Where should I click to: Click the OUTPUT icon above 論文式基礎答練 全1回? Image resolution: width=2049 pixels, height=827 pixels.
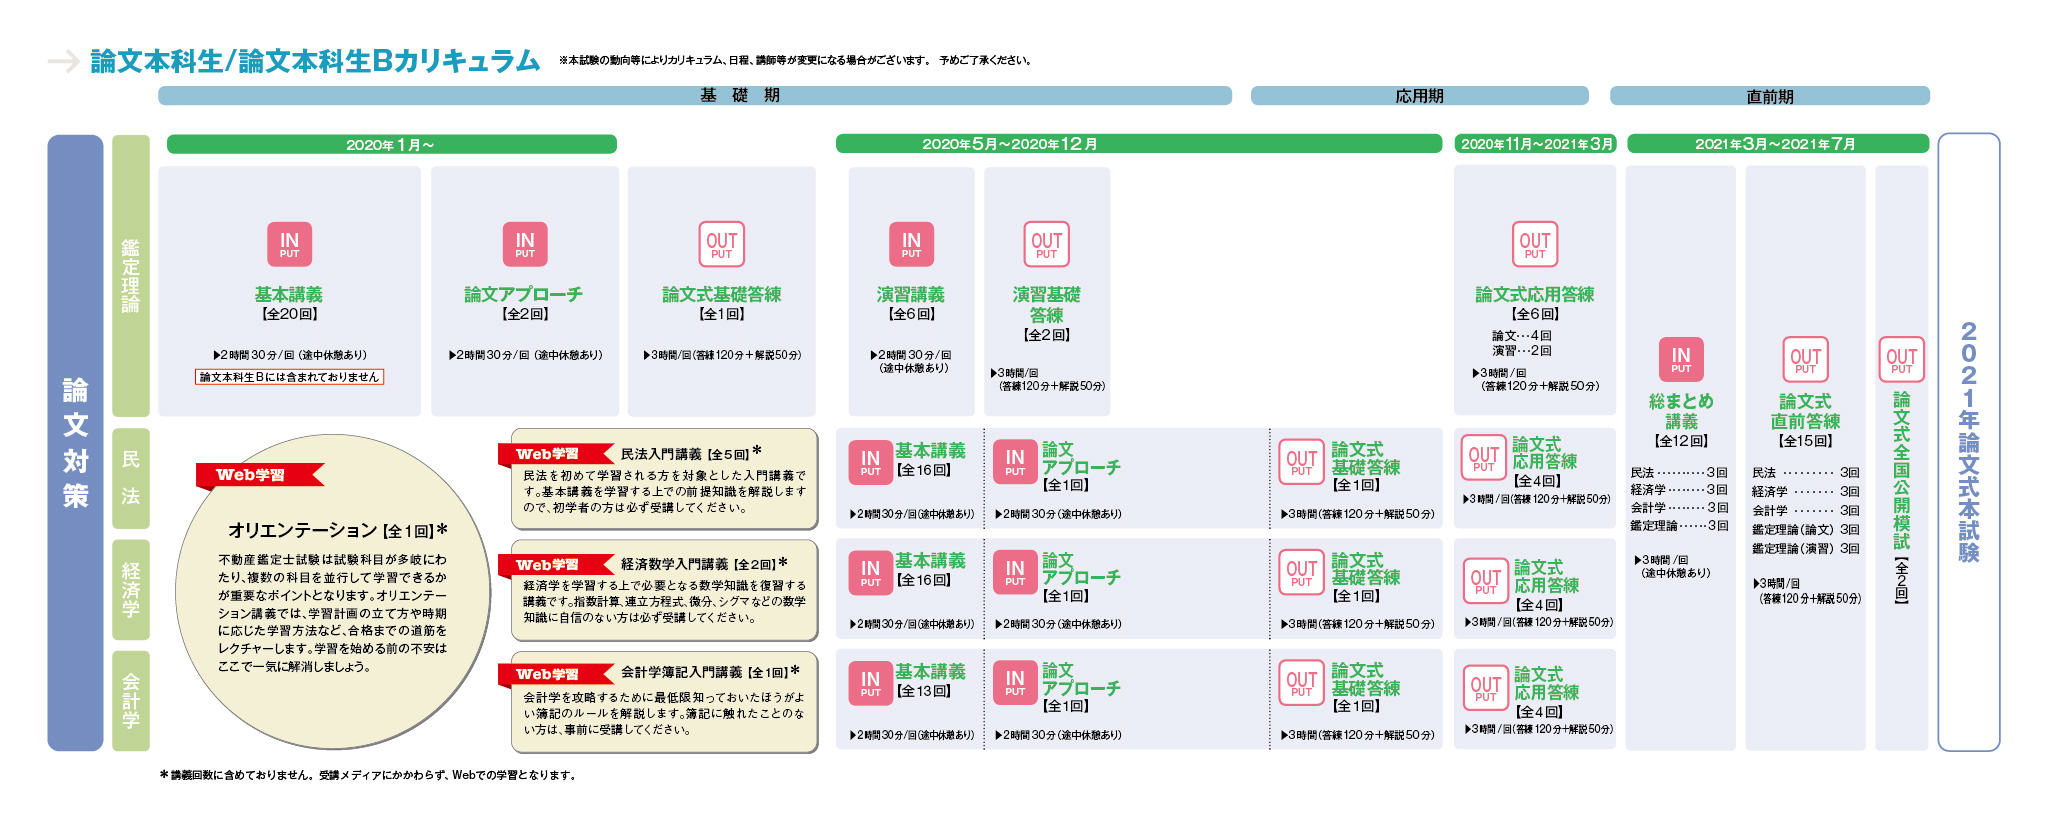point(721,244)
